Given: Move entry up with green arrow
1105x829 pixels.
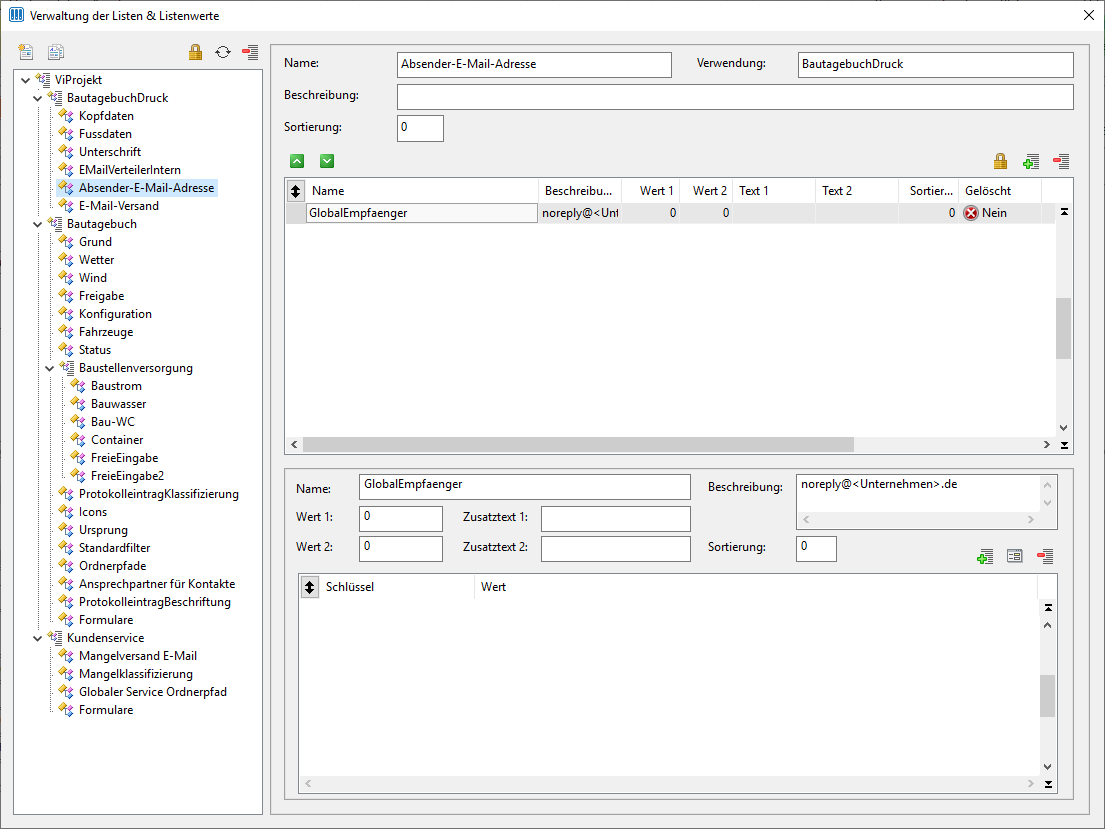Looking at the screenshot, I should pyautogui.click(x=297, y=161).
